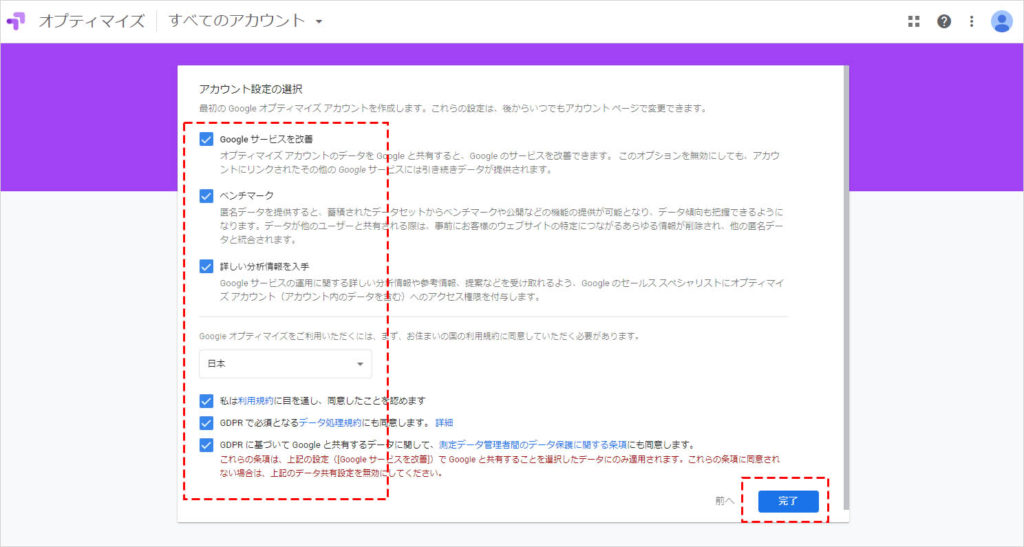Toggle the GDPR データ処理規約 agreement checkbox
Screen dimensions: 1024x547
(207, 422)
